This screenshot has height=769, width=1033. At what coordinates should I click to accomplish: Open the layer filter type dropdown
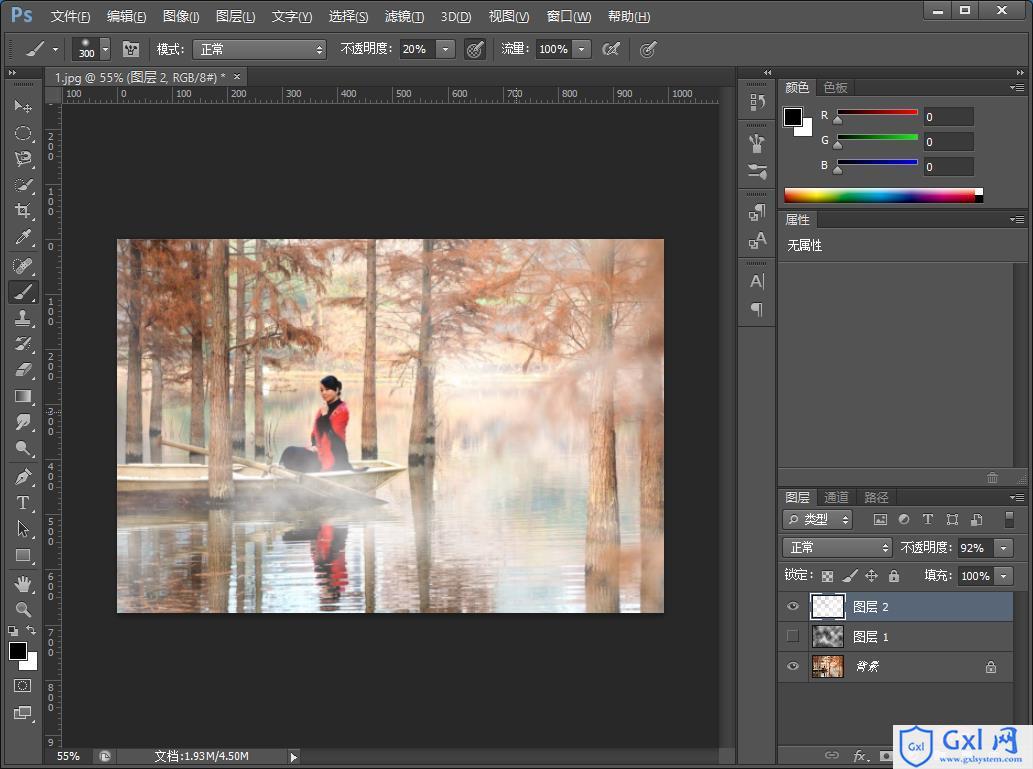click(x=817, y=519)
